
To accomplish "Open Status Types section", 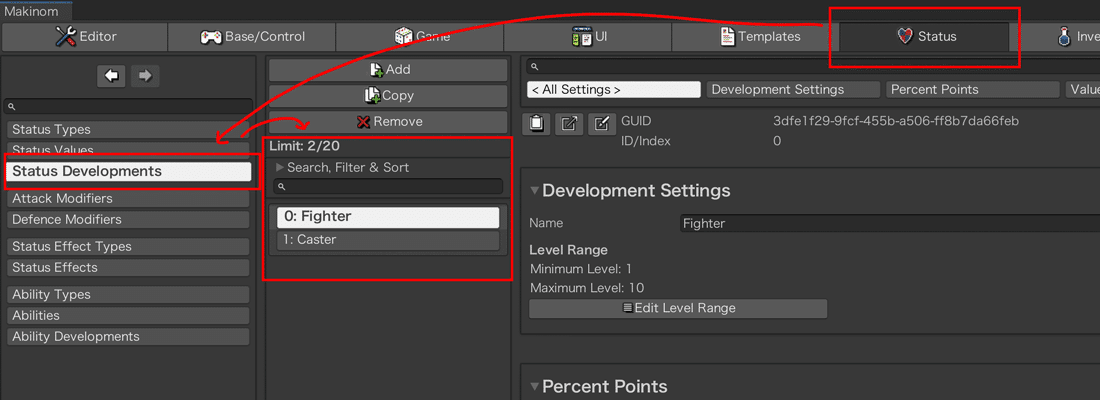I will [x=128, y=130].
